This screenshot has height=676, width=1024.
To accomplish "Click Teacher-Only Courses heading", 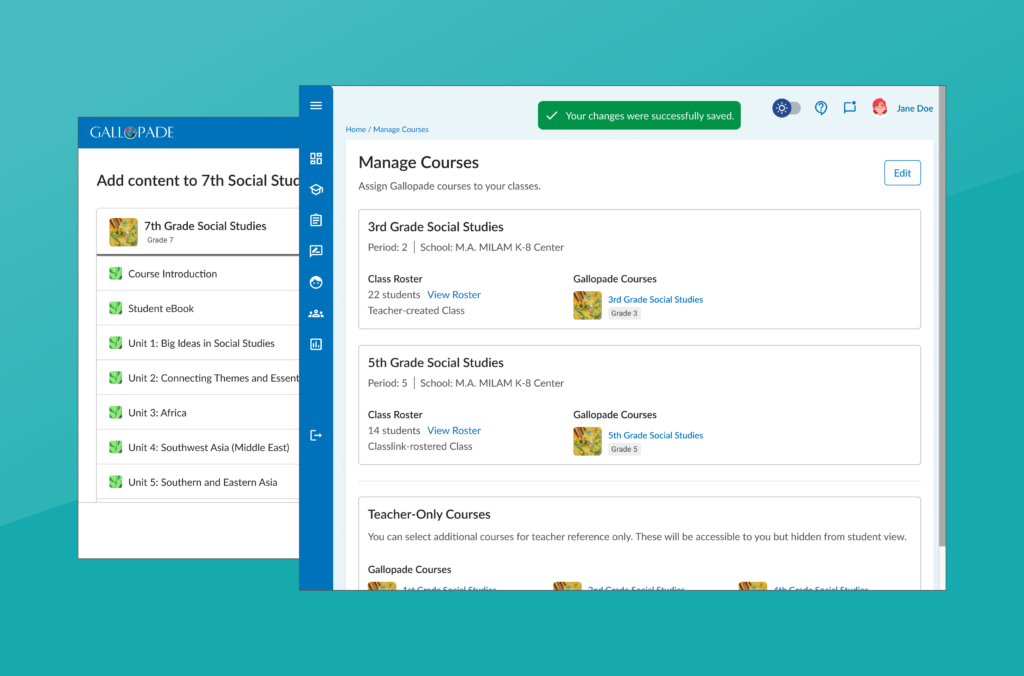I will pyautogui.click(x=429, y=515).
